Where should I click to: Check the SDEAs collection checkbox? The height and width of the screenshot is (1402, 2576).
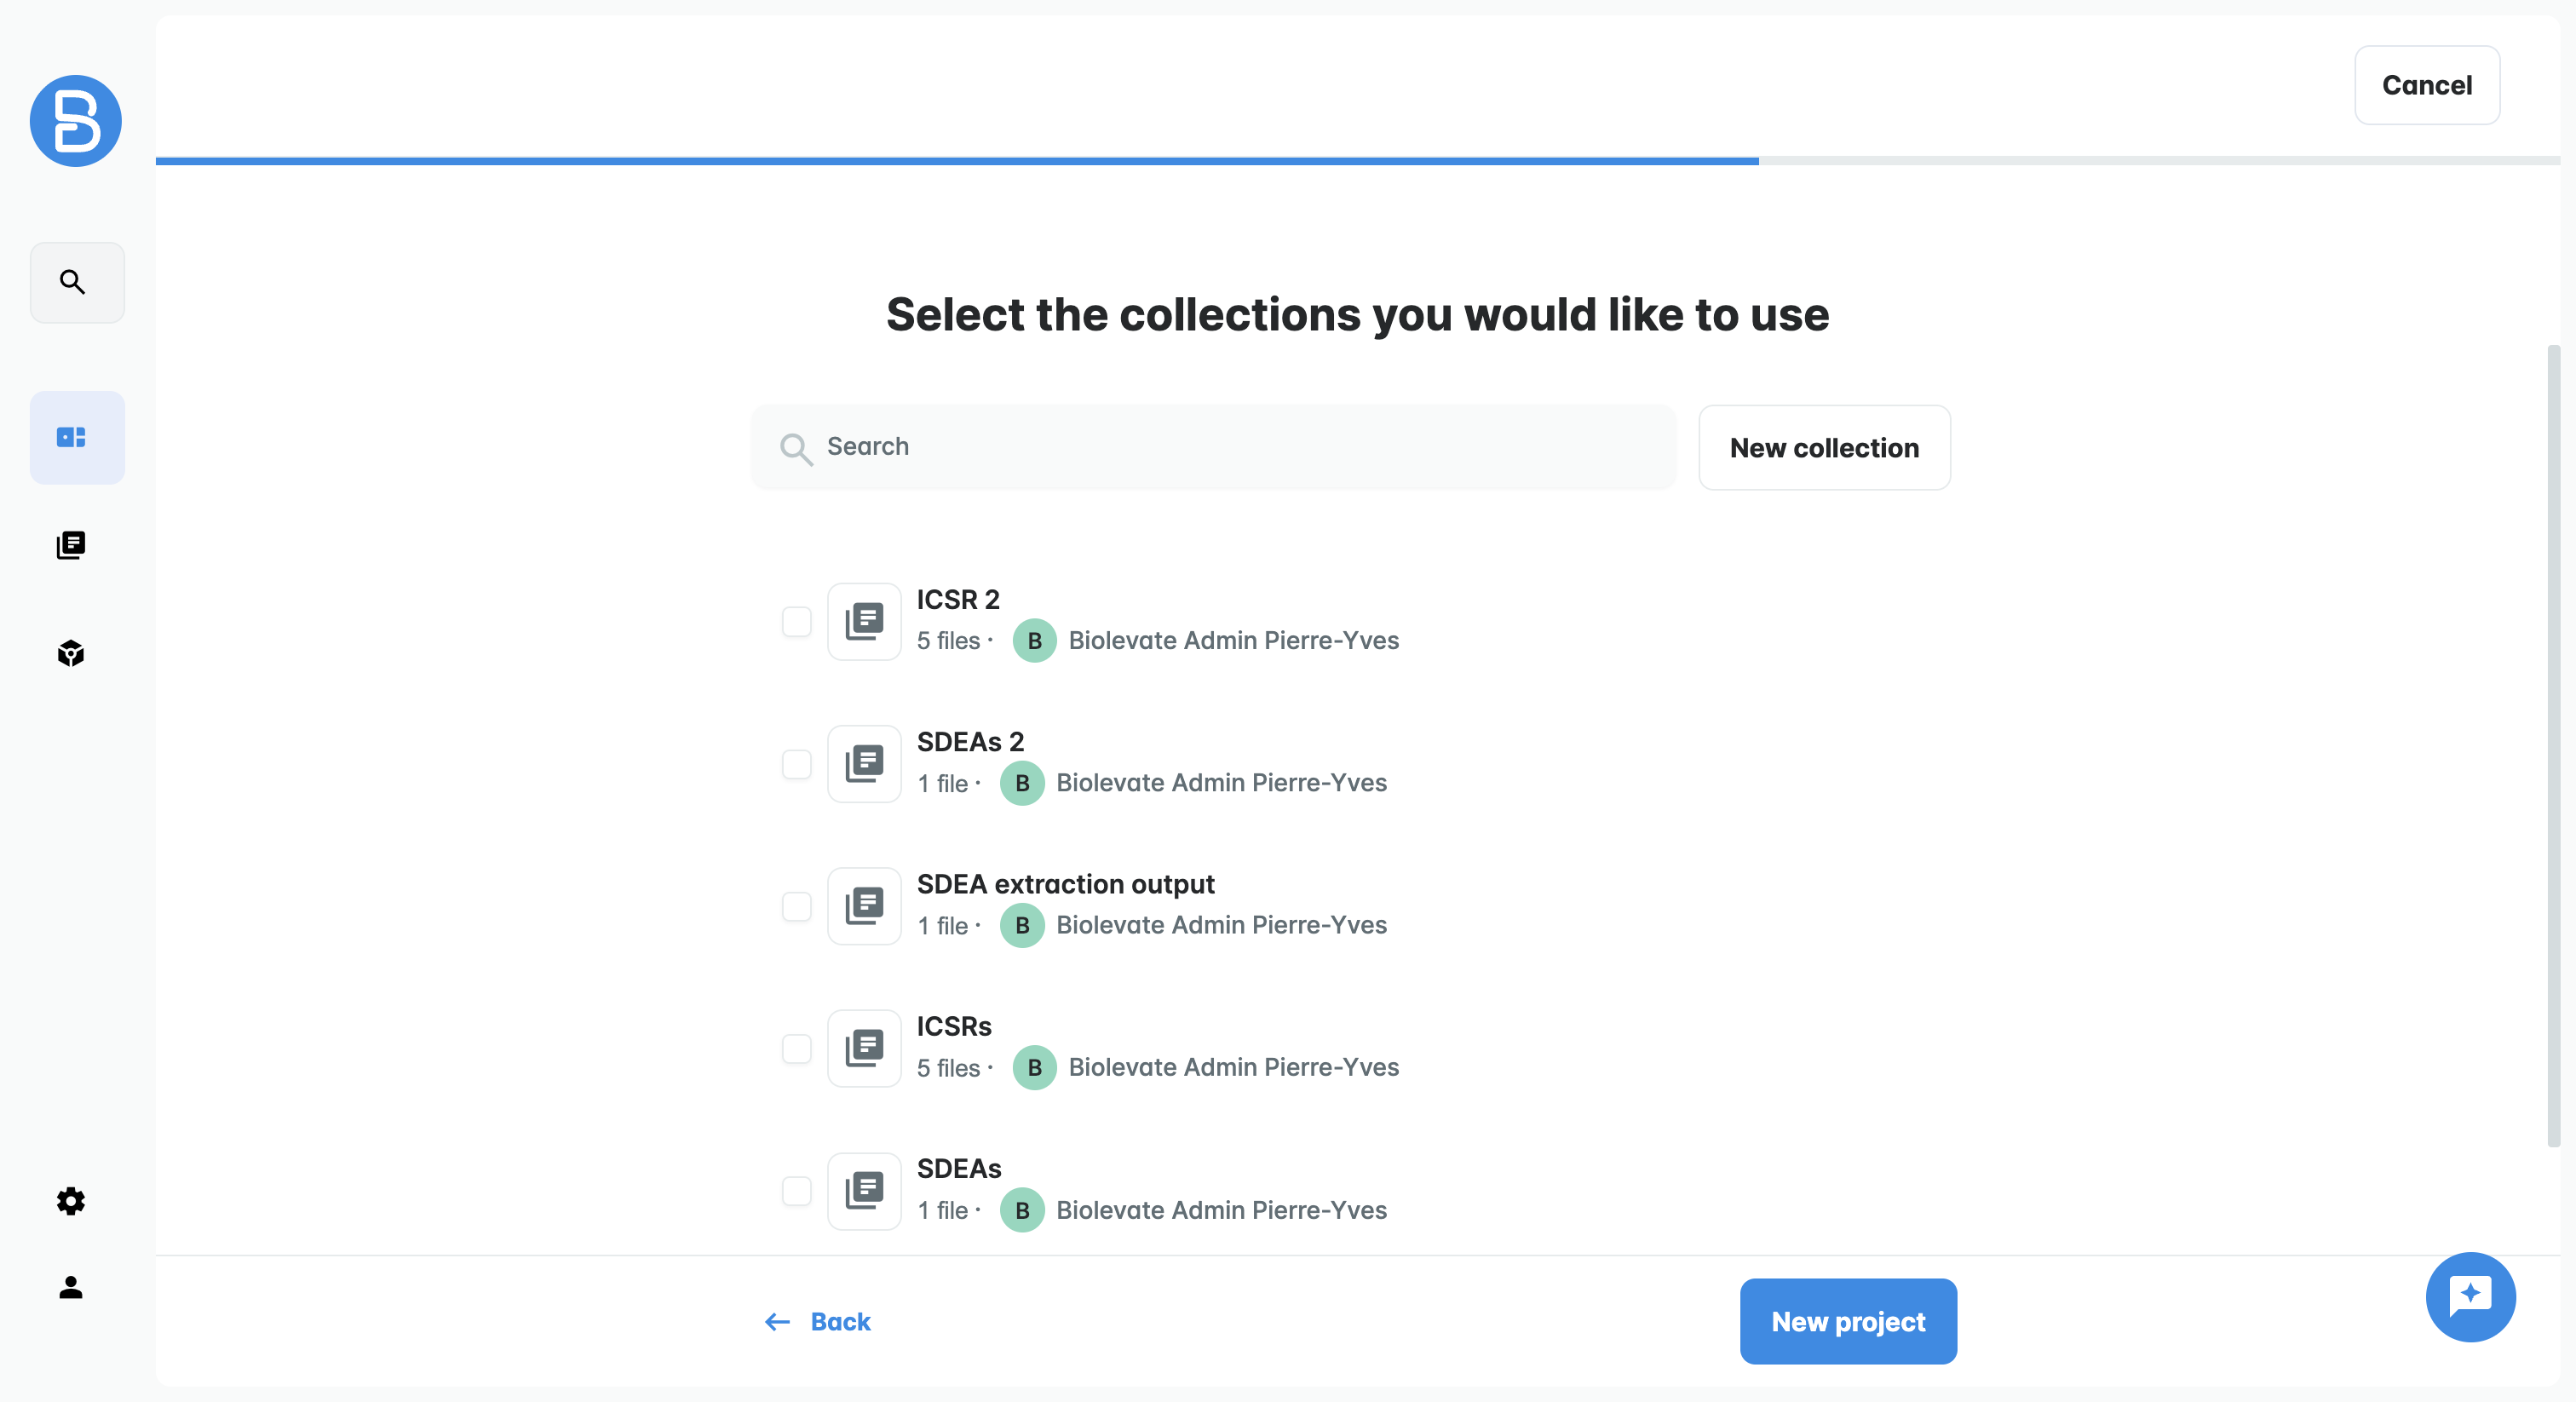(x=796, y=1191)
